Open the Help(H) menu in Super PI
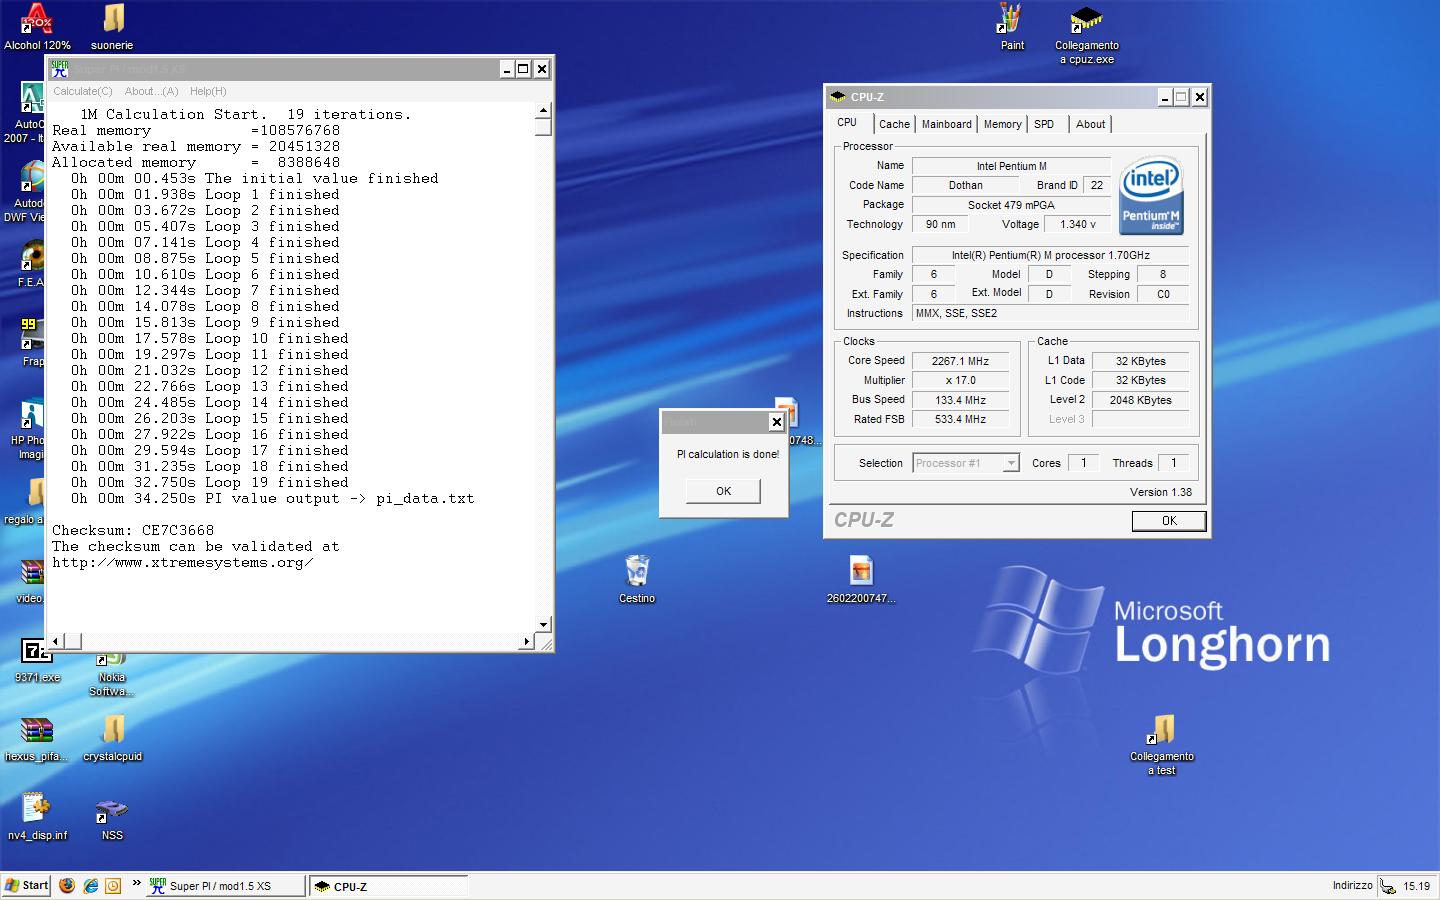 point(208,91)
